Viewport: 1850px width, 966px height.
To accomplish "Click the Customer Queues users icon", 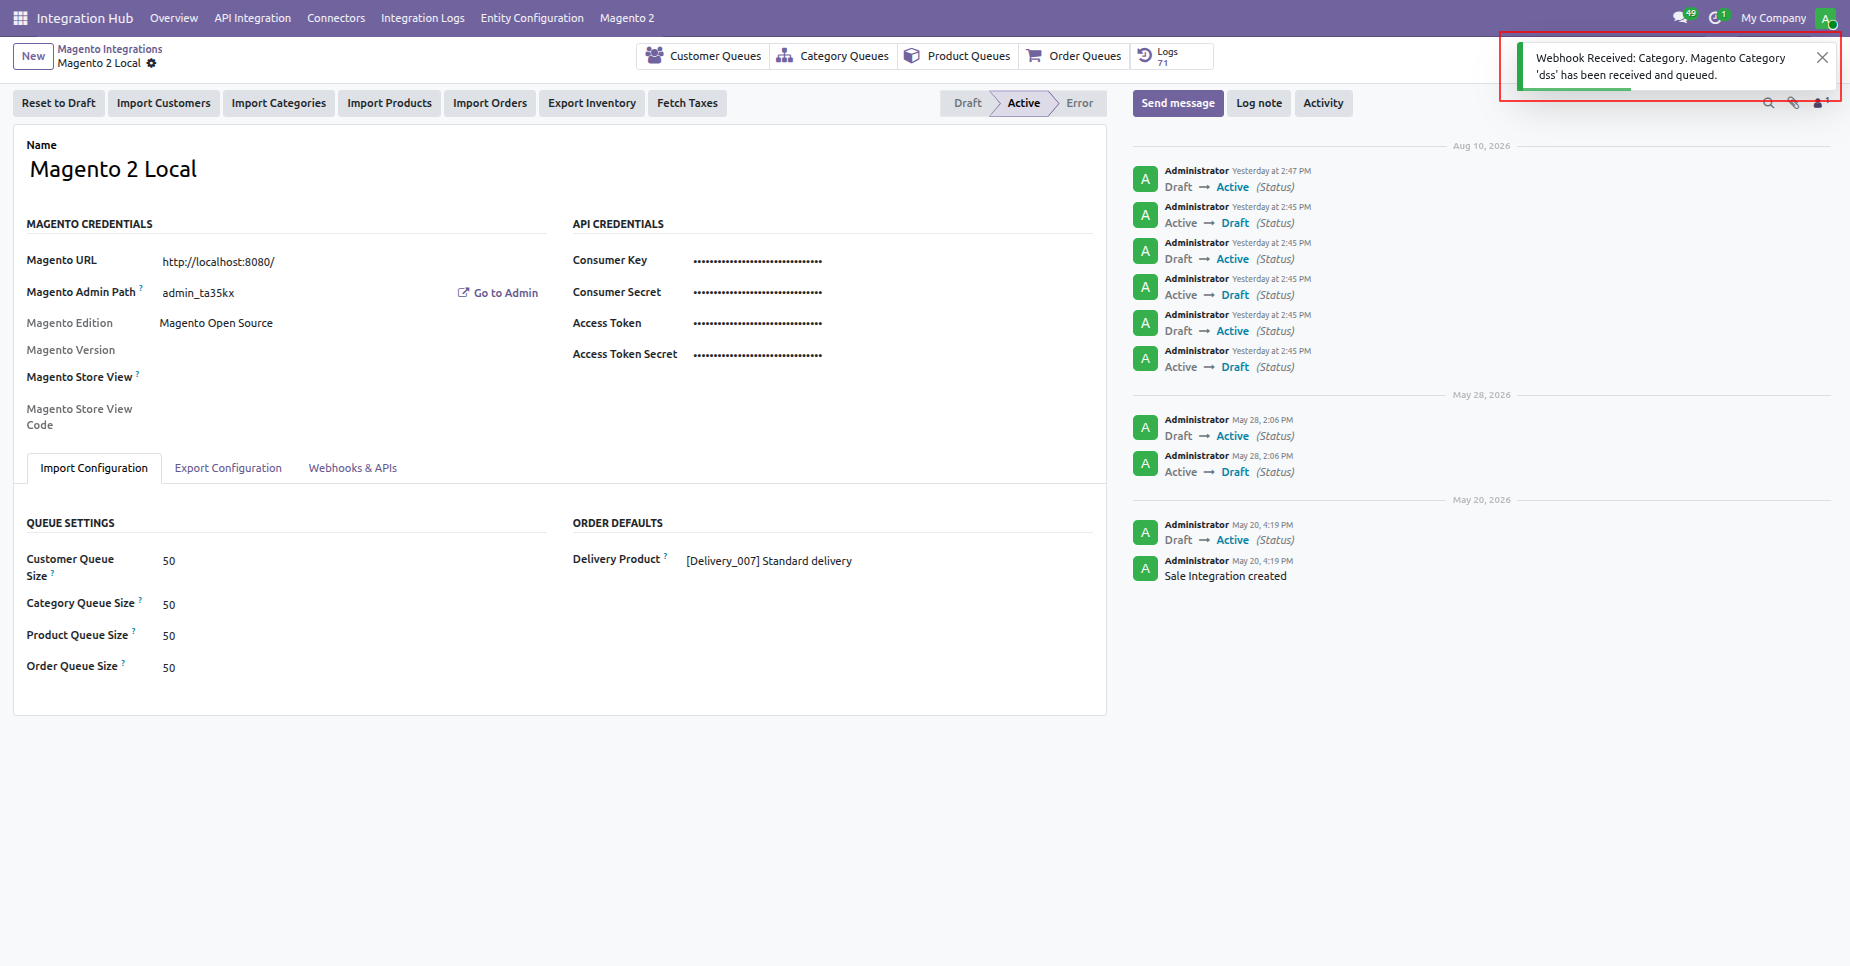I will pyautogui.click(x=654, y=56).
